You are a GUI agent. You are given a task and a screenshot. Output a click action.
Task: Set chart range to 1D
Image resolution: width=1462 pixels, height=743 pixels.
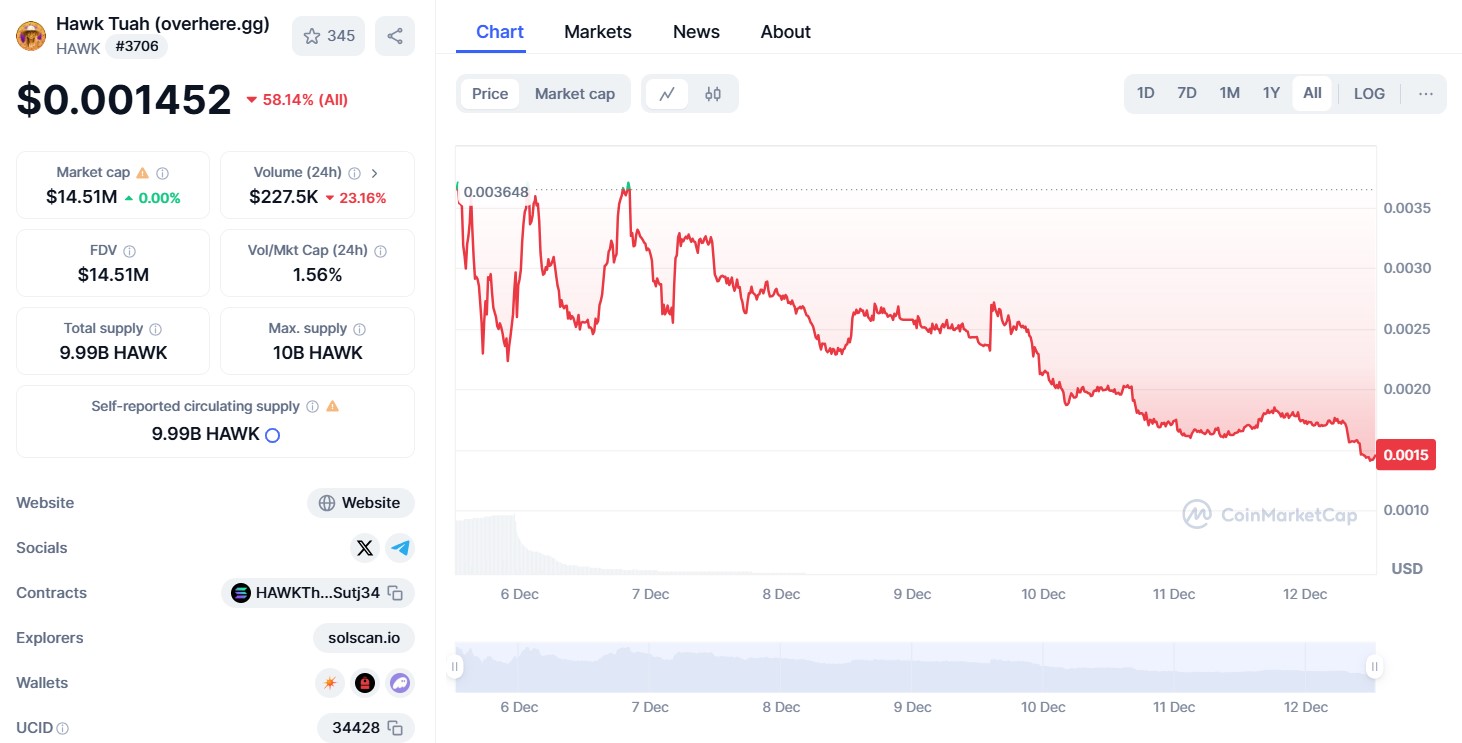click(1146, 93)
